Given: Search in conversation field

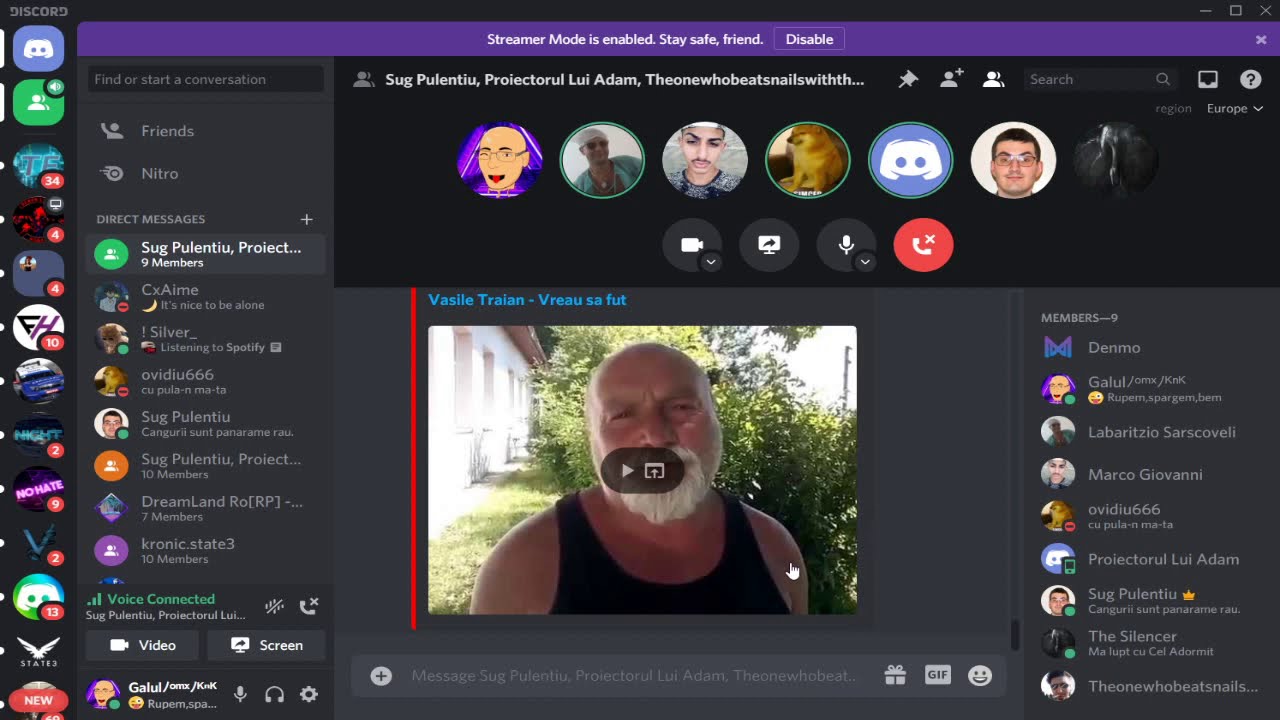Looking at the screenshot, I should (1100, 79).
